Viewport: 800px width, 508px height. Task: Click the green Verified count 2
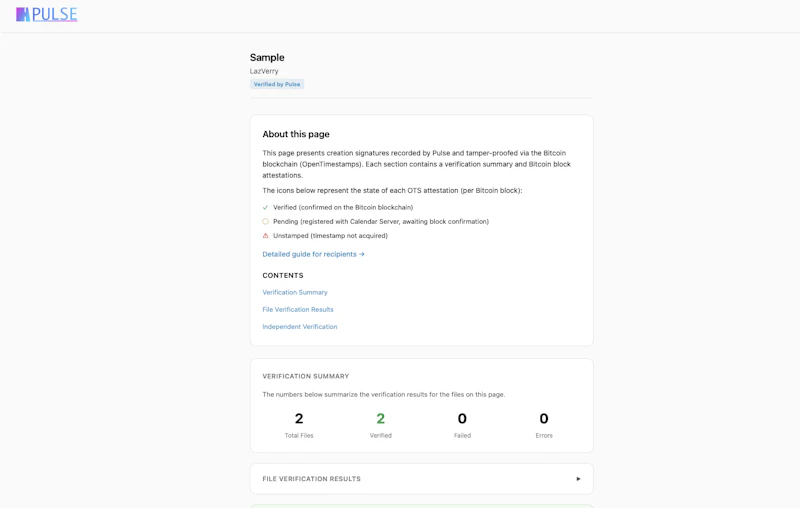coord(381,419)
